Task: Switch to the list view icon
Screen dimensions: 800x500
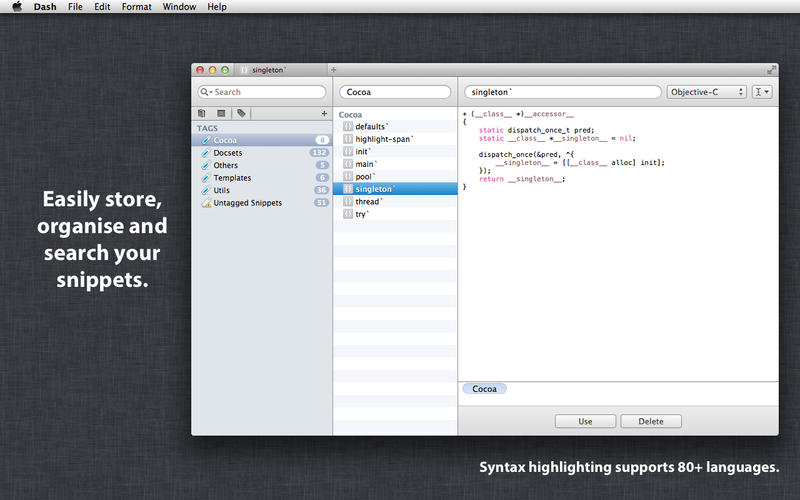Action: click(221, 113)
